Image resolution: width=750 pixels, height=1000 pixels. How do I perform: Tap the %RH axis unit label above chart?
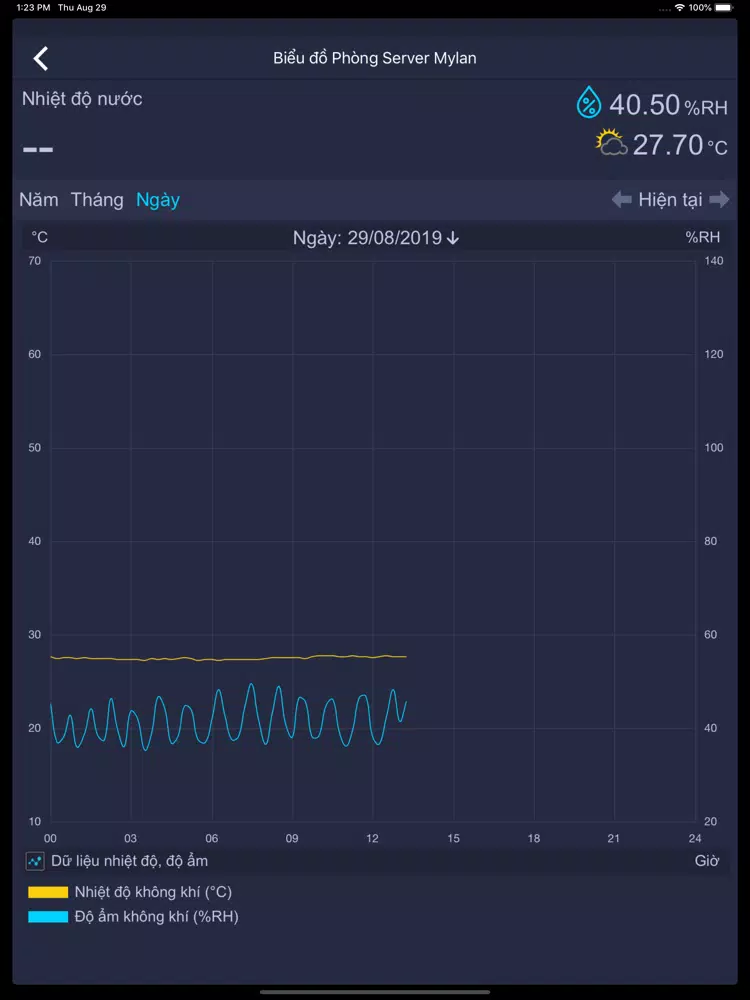pyautogui.click(x=703, y=237)
